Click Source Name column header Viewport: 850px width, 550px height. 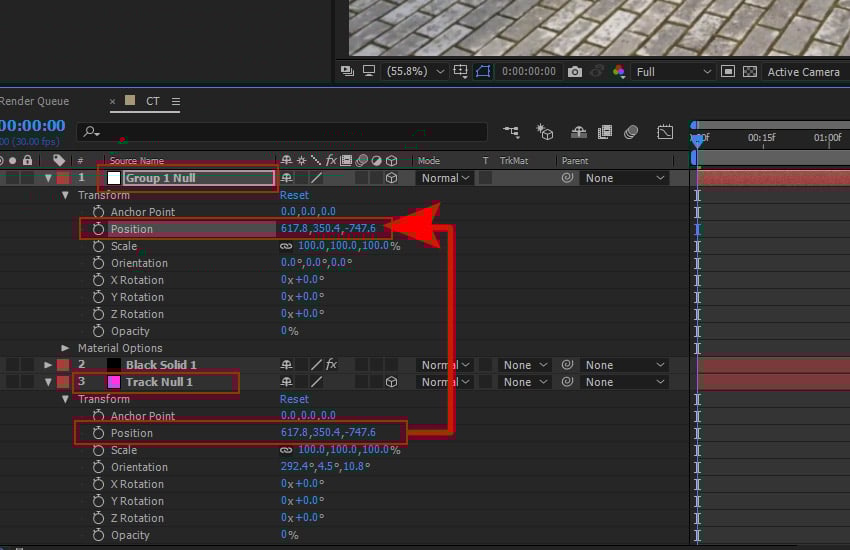click(137, 160)
